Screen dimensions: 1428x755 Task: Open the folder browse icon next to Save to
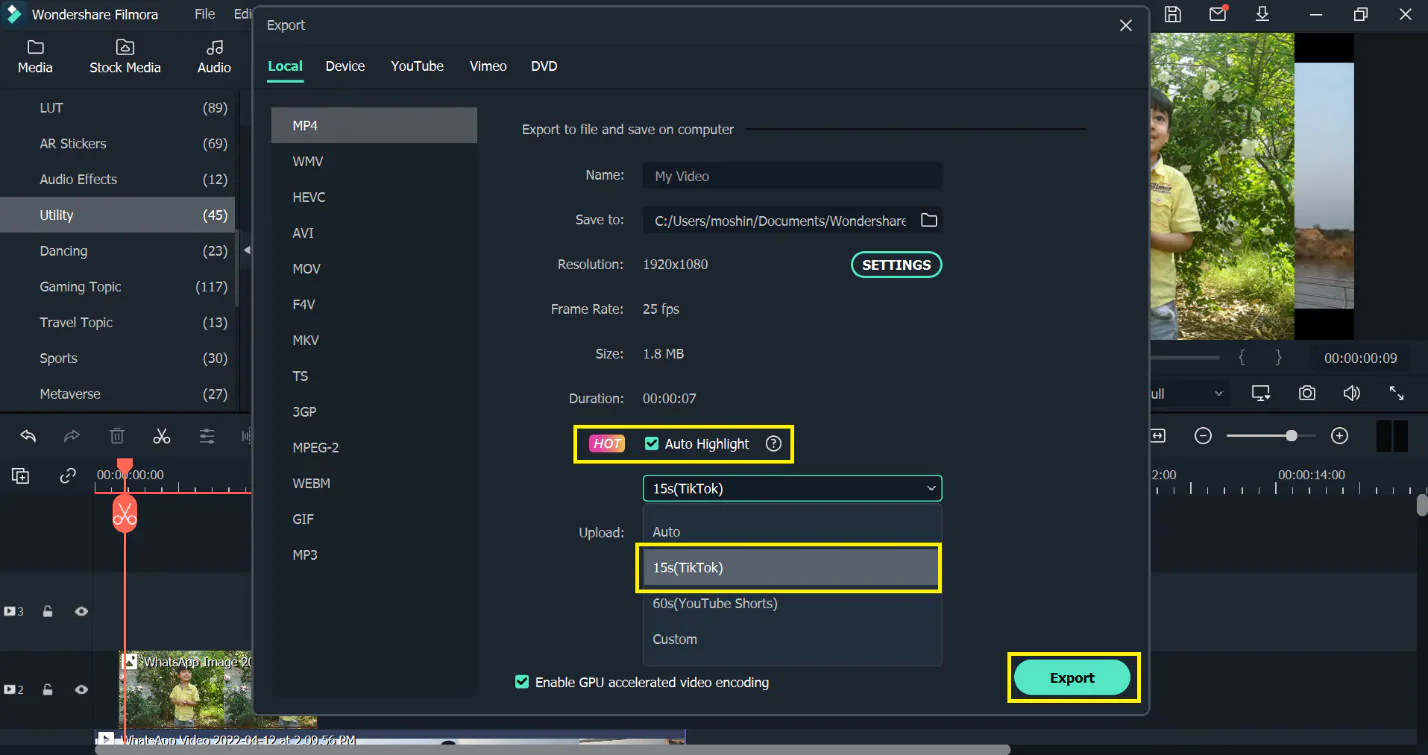(x=928, y=220)
